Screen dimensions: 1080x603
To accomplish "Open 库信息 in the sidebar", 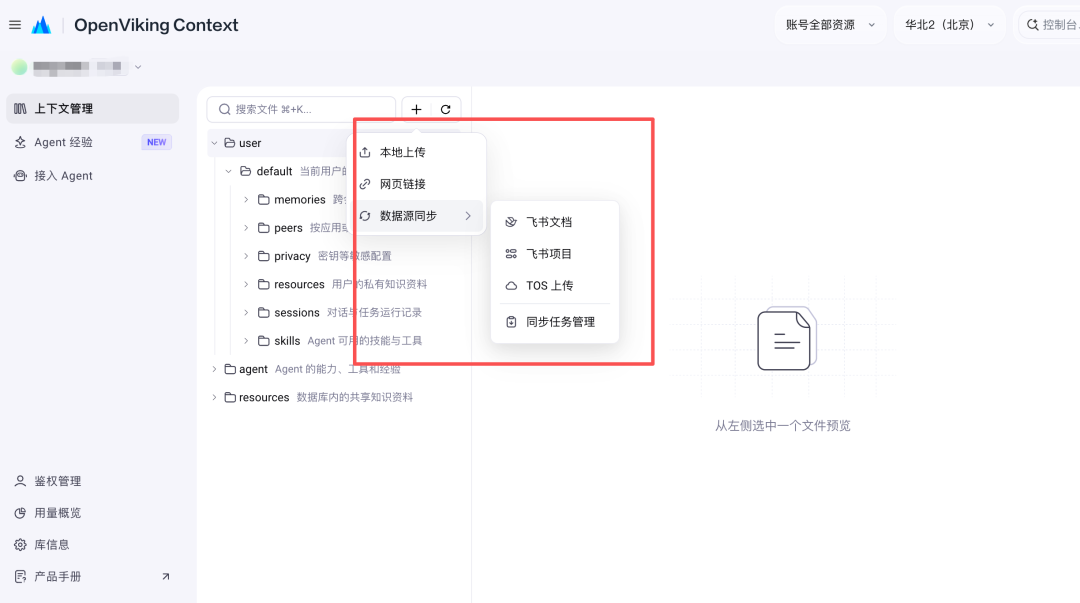I will tap(92, 544).
